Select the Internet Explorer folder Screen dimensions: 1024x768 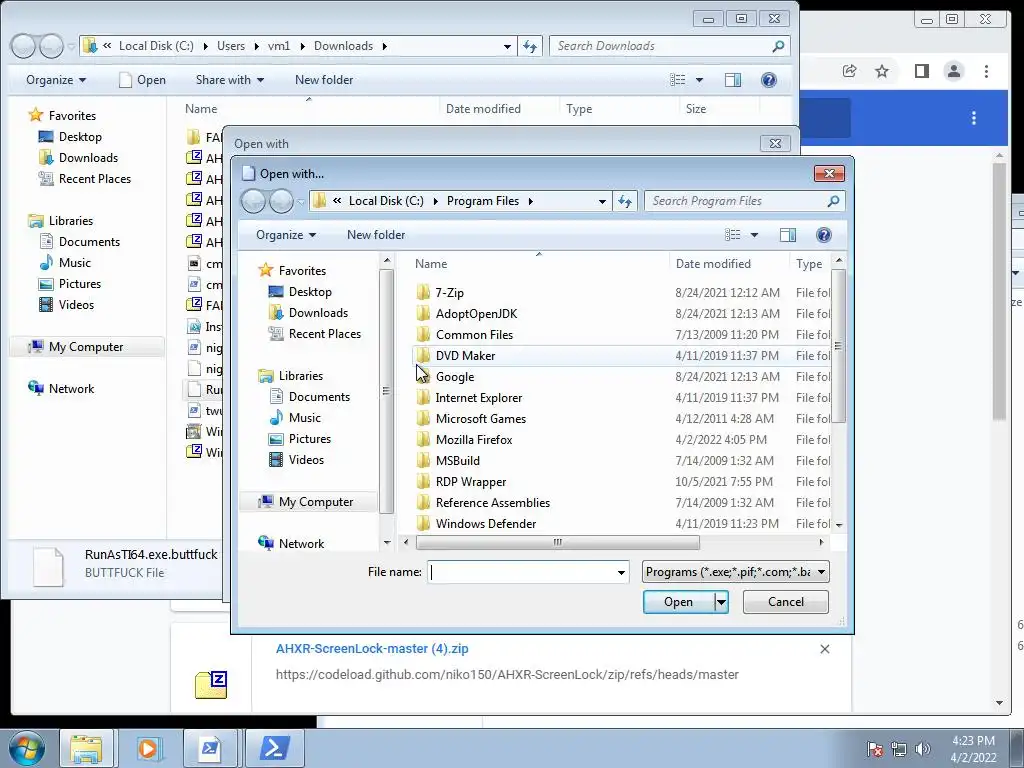pyautogui.click(x=479, y=398)
